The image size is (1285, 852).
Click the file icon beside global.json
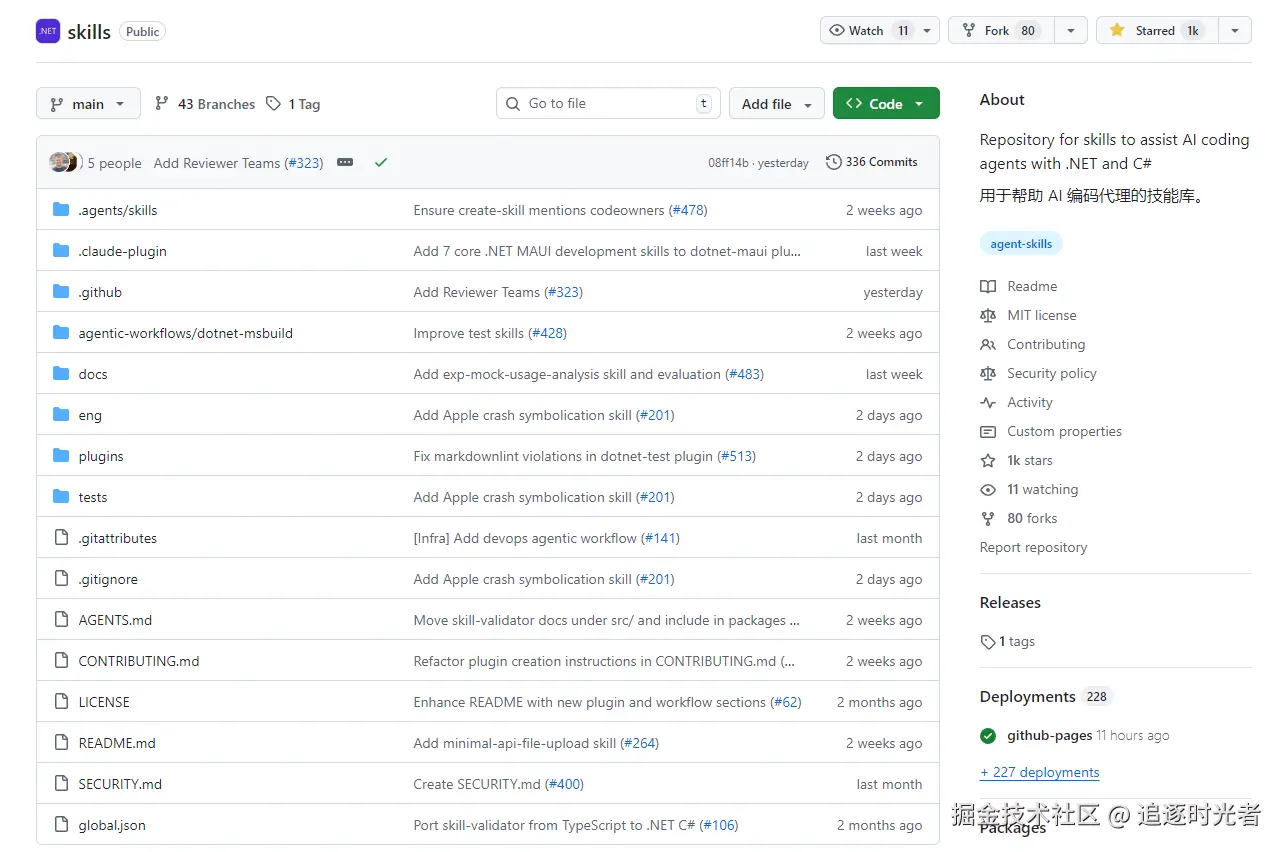61,825
